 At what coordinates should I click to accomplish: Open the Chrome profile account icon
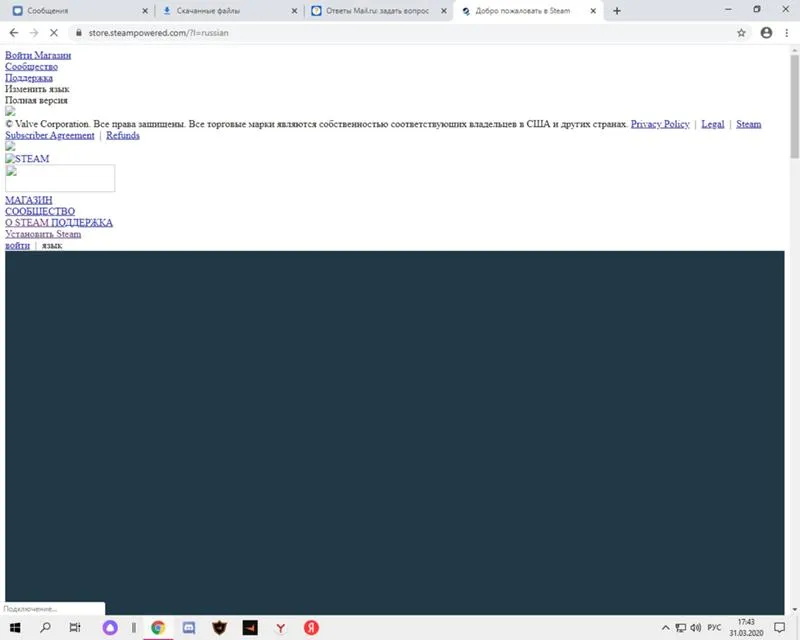(766, 33)
